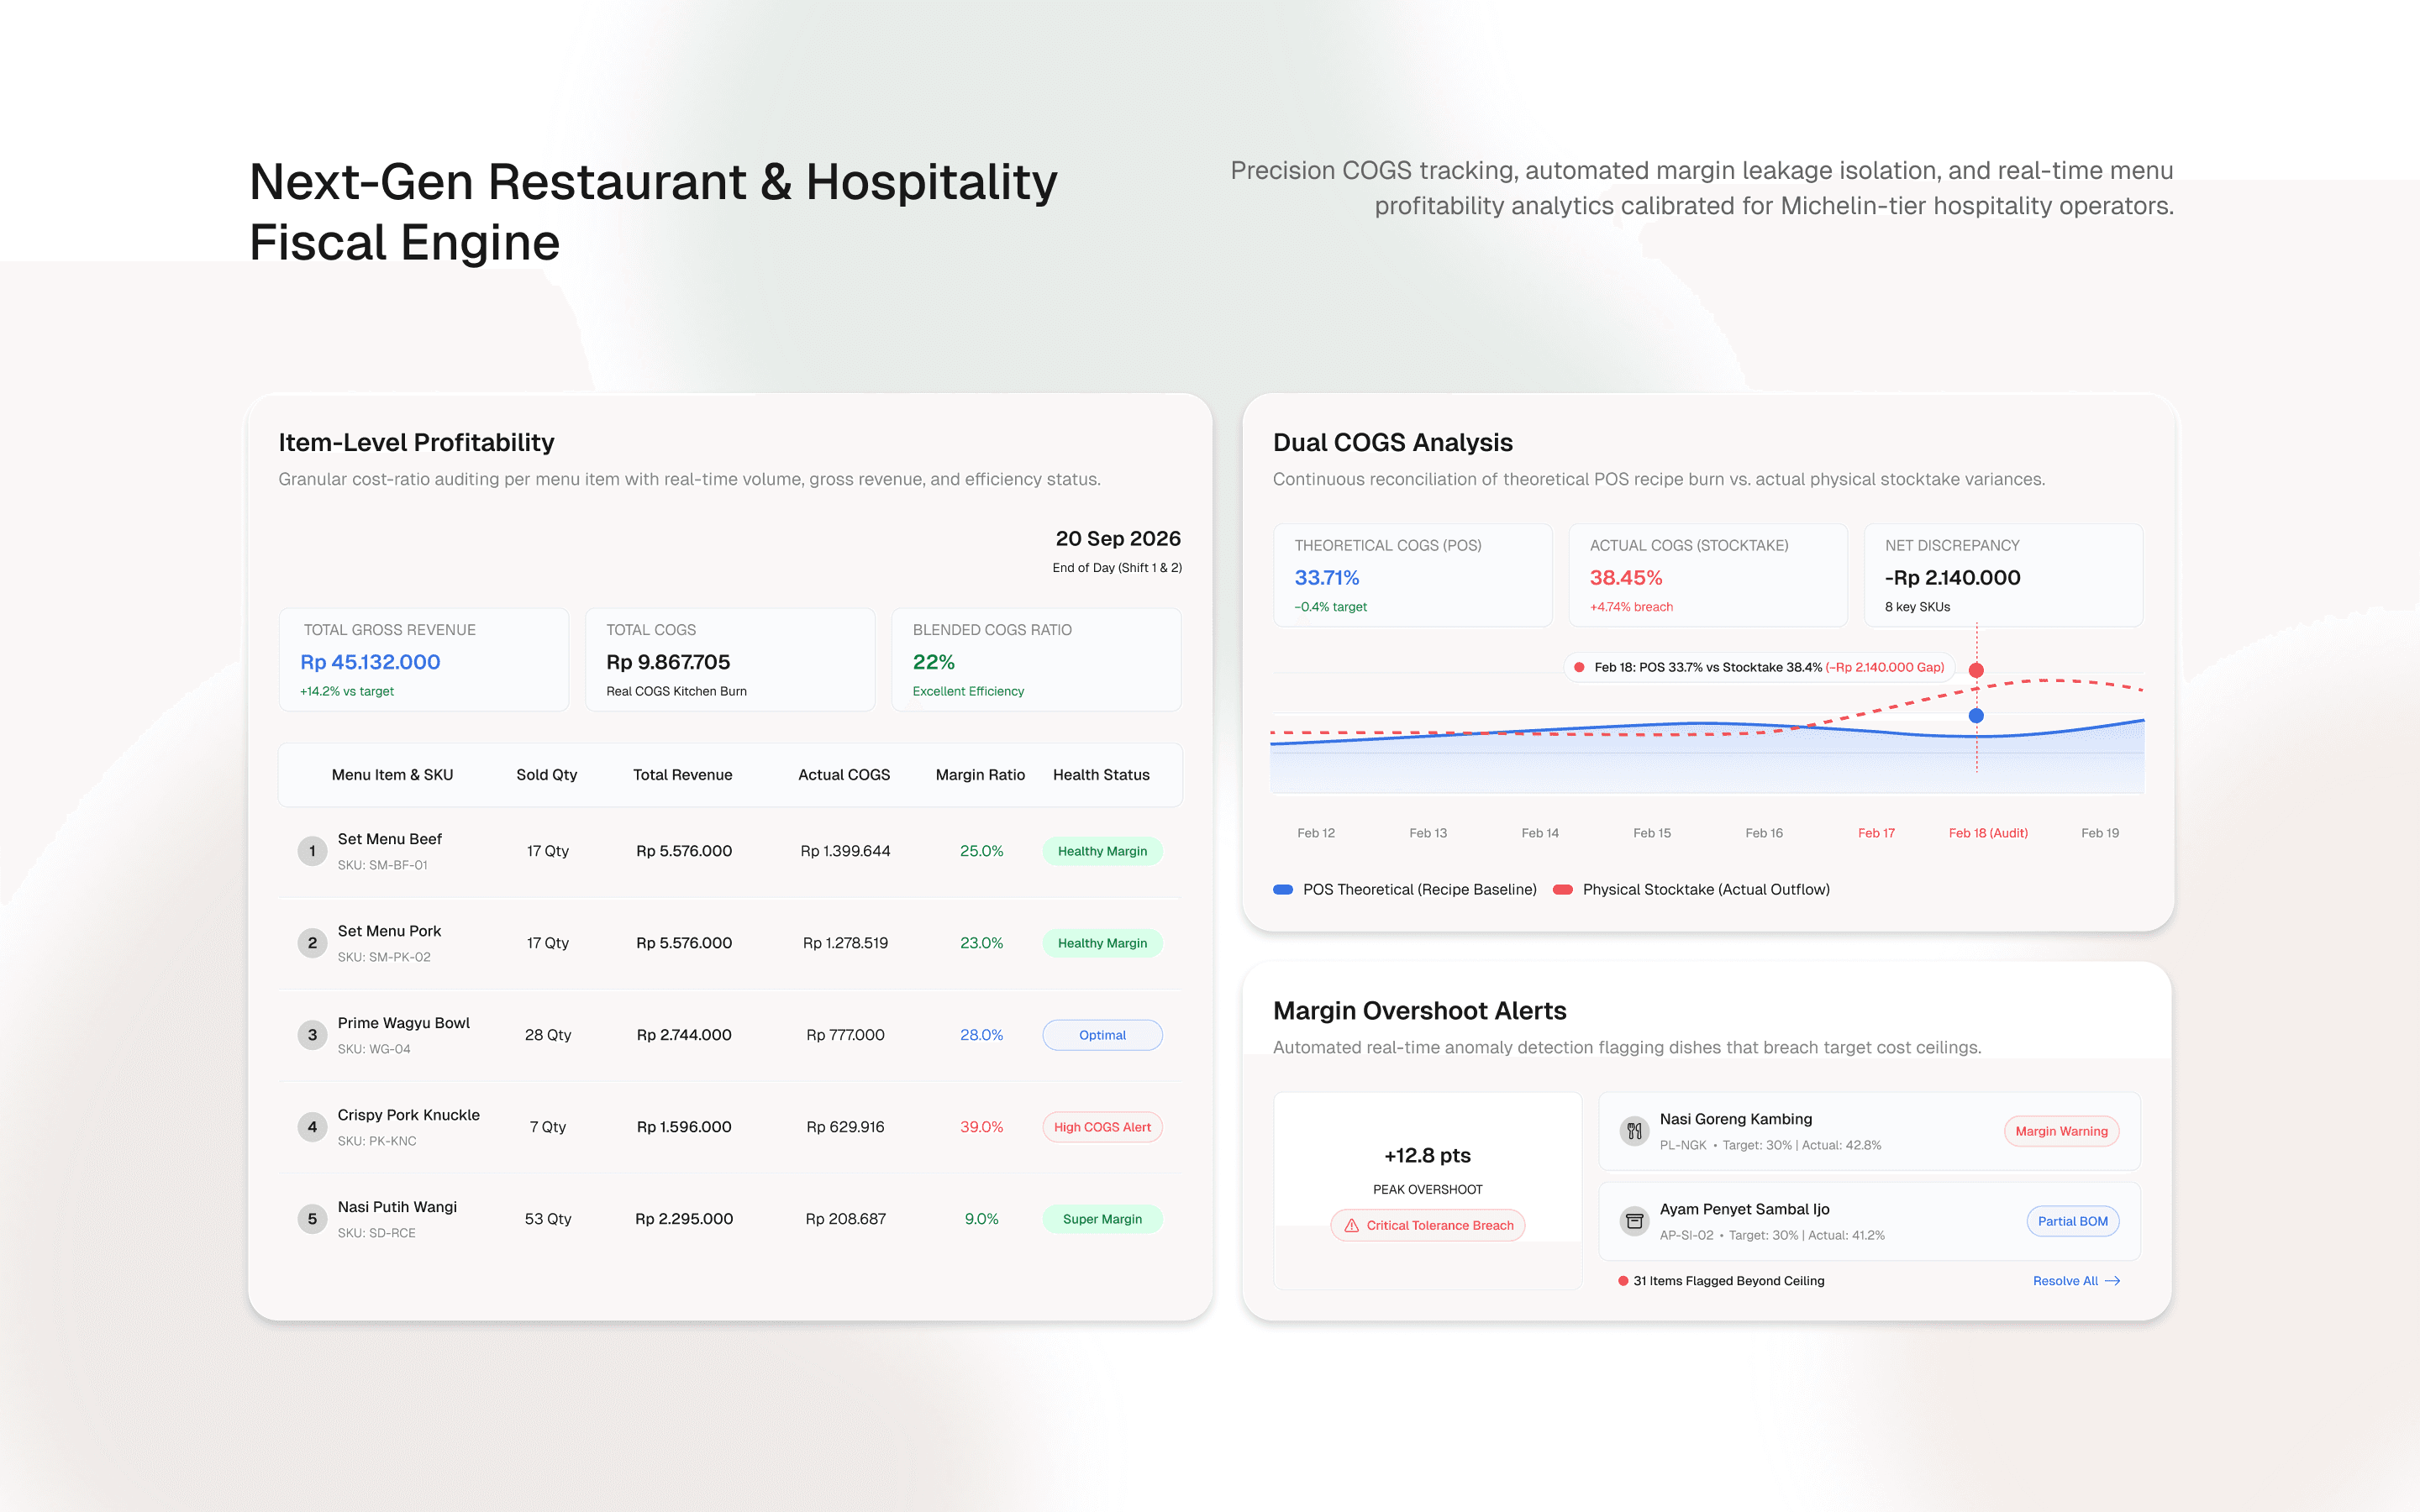Image resolution: width=2420 pixels, height=1512 pixels.
Task: Click the 39.0% margin ratio cell
Action: click(981, 1127)
